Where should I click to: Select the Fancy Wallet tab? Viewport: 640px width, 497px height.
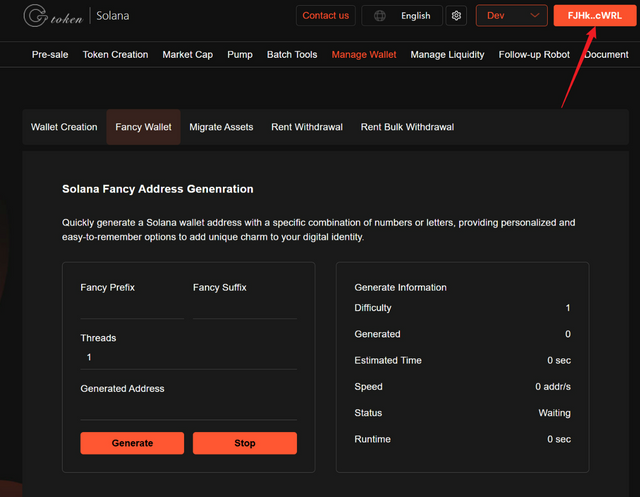tap(143, 127)
